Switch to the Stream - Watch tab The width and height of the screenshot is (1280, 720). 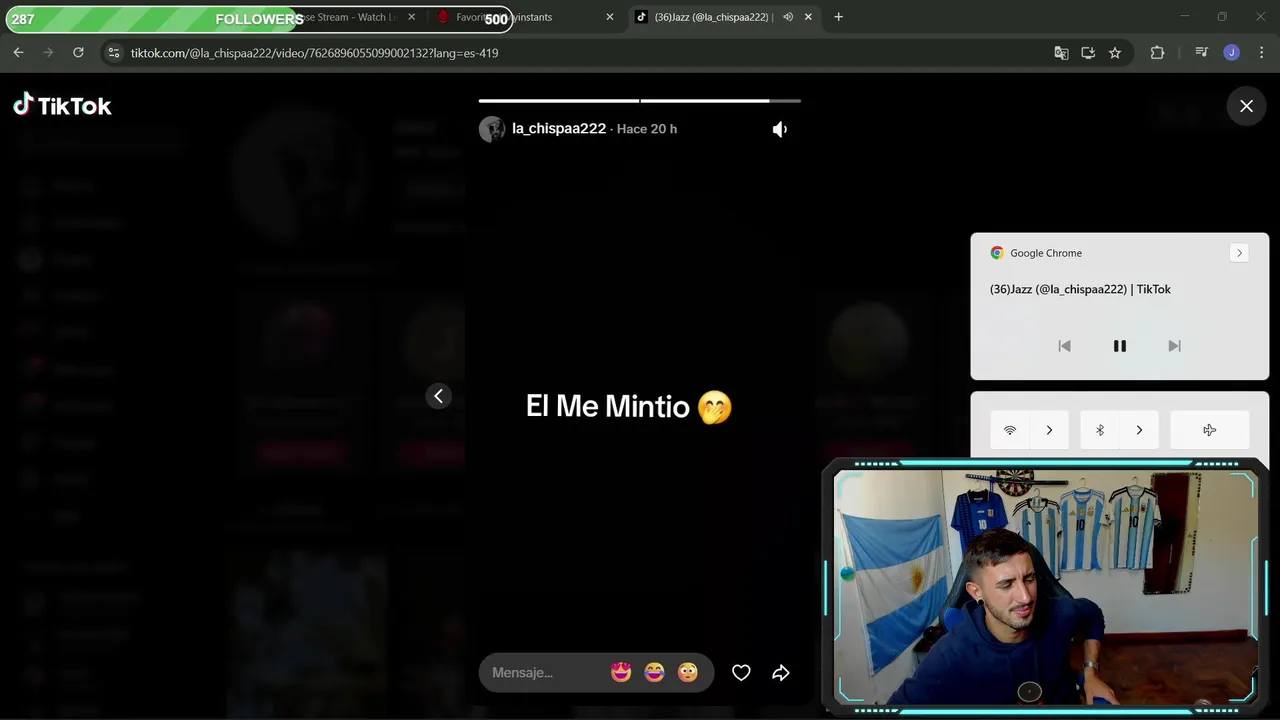355,17
